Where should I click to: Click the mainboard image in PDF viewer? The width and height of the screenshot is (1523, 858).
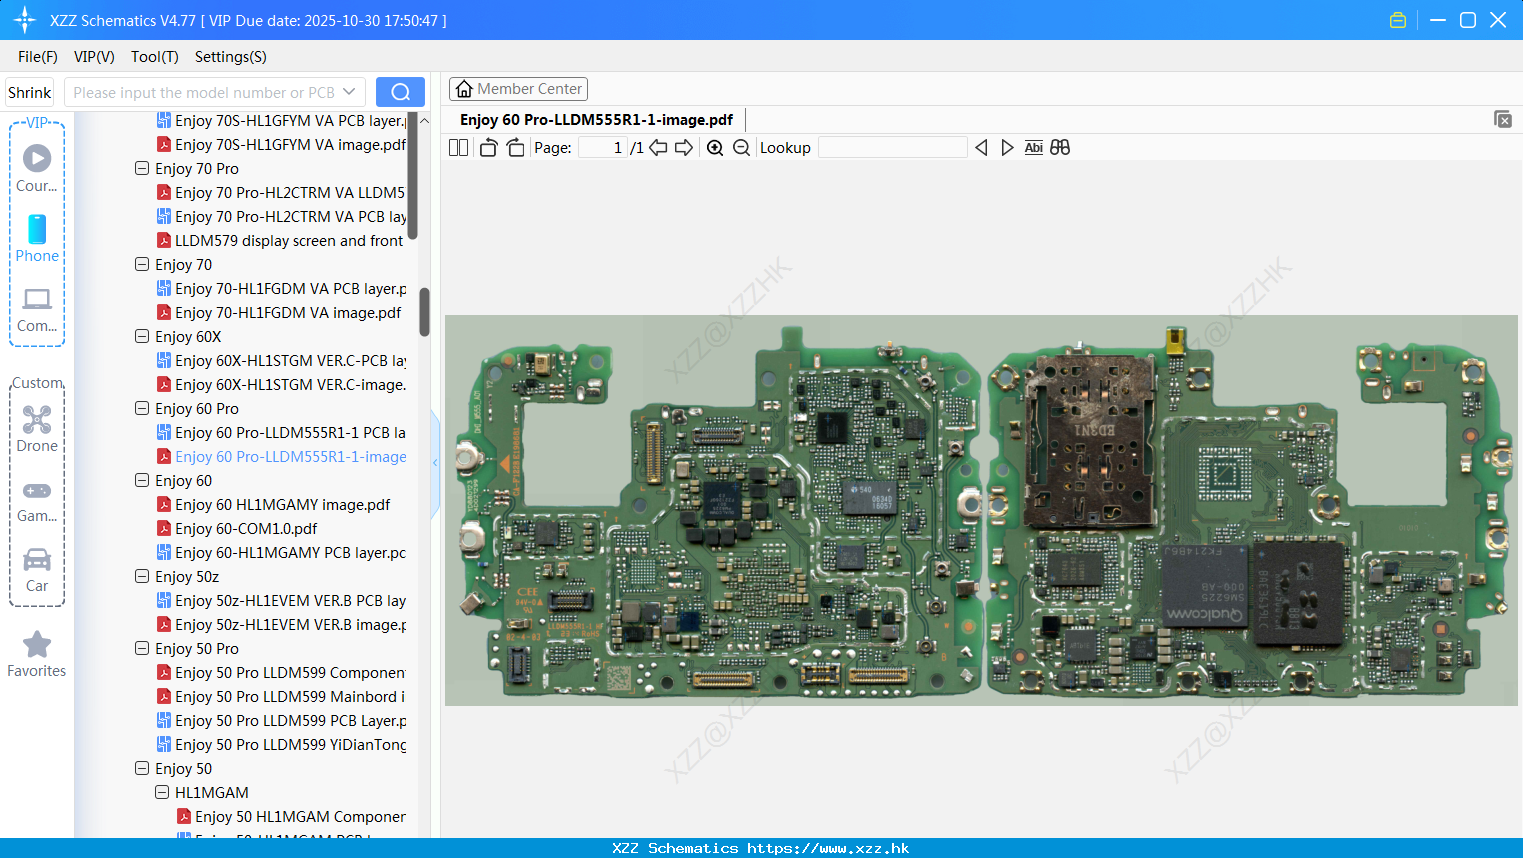pos(981,510)
